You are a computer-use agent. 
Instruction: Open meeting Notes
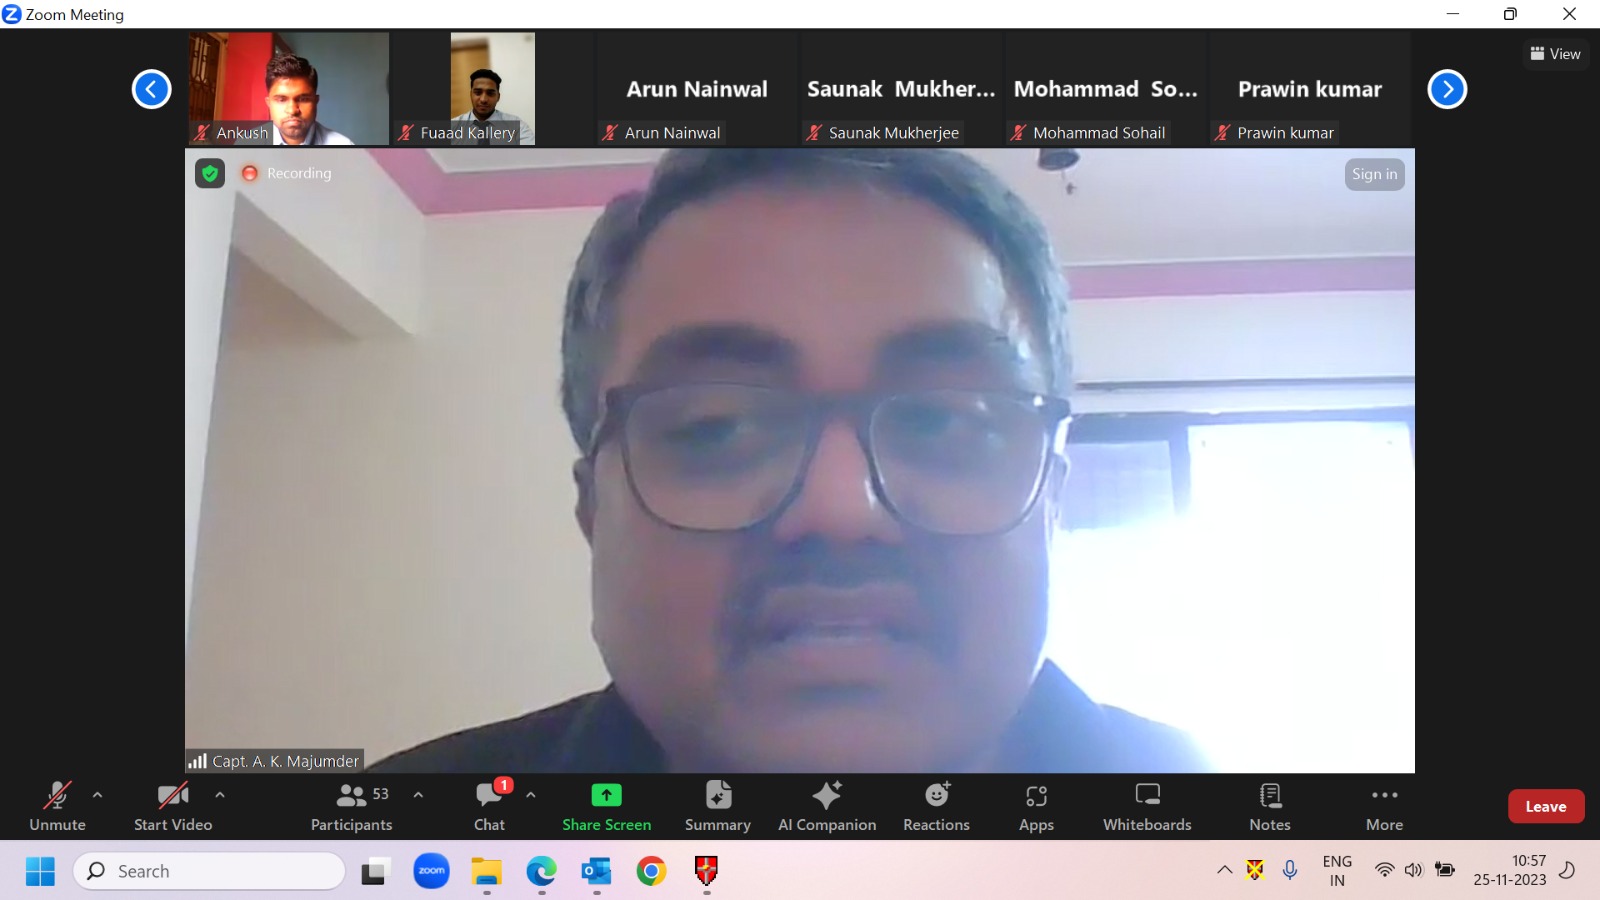1269,806
